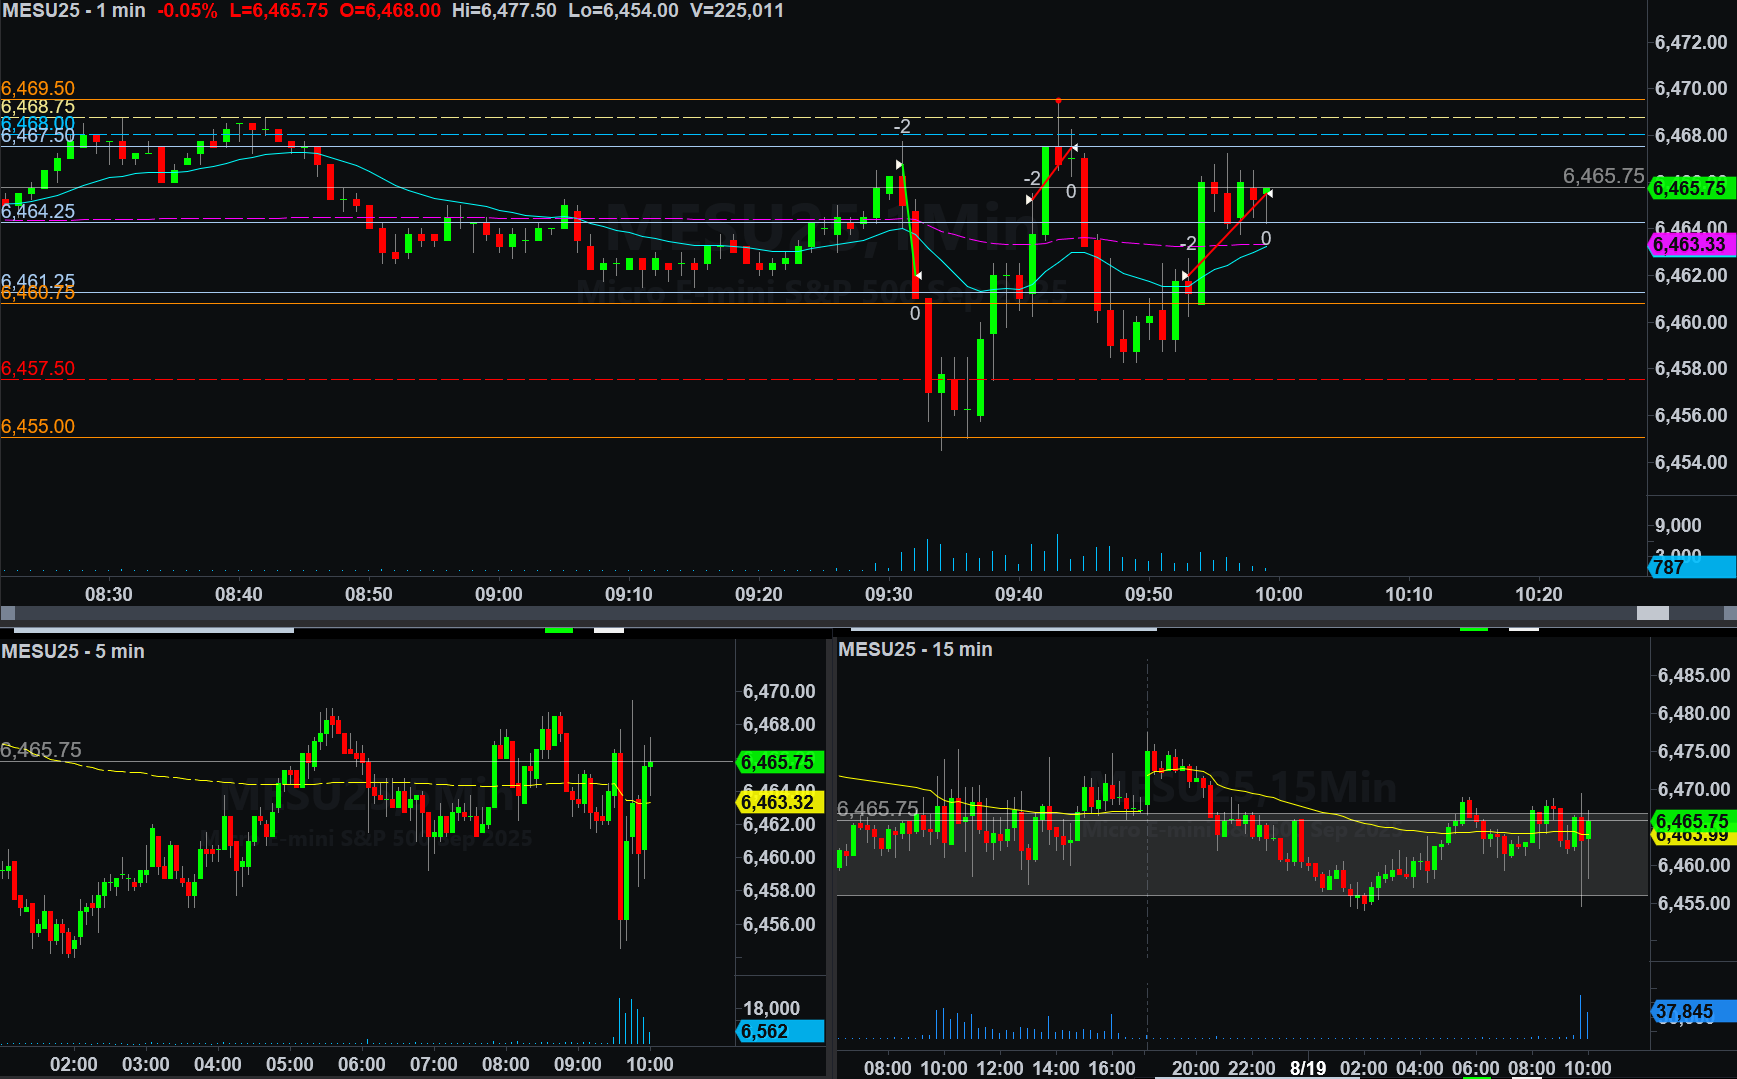
Task: Click the MESU25 - 5 min chart title
Action: (73, 651)
